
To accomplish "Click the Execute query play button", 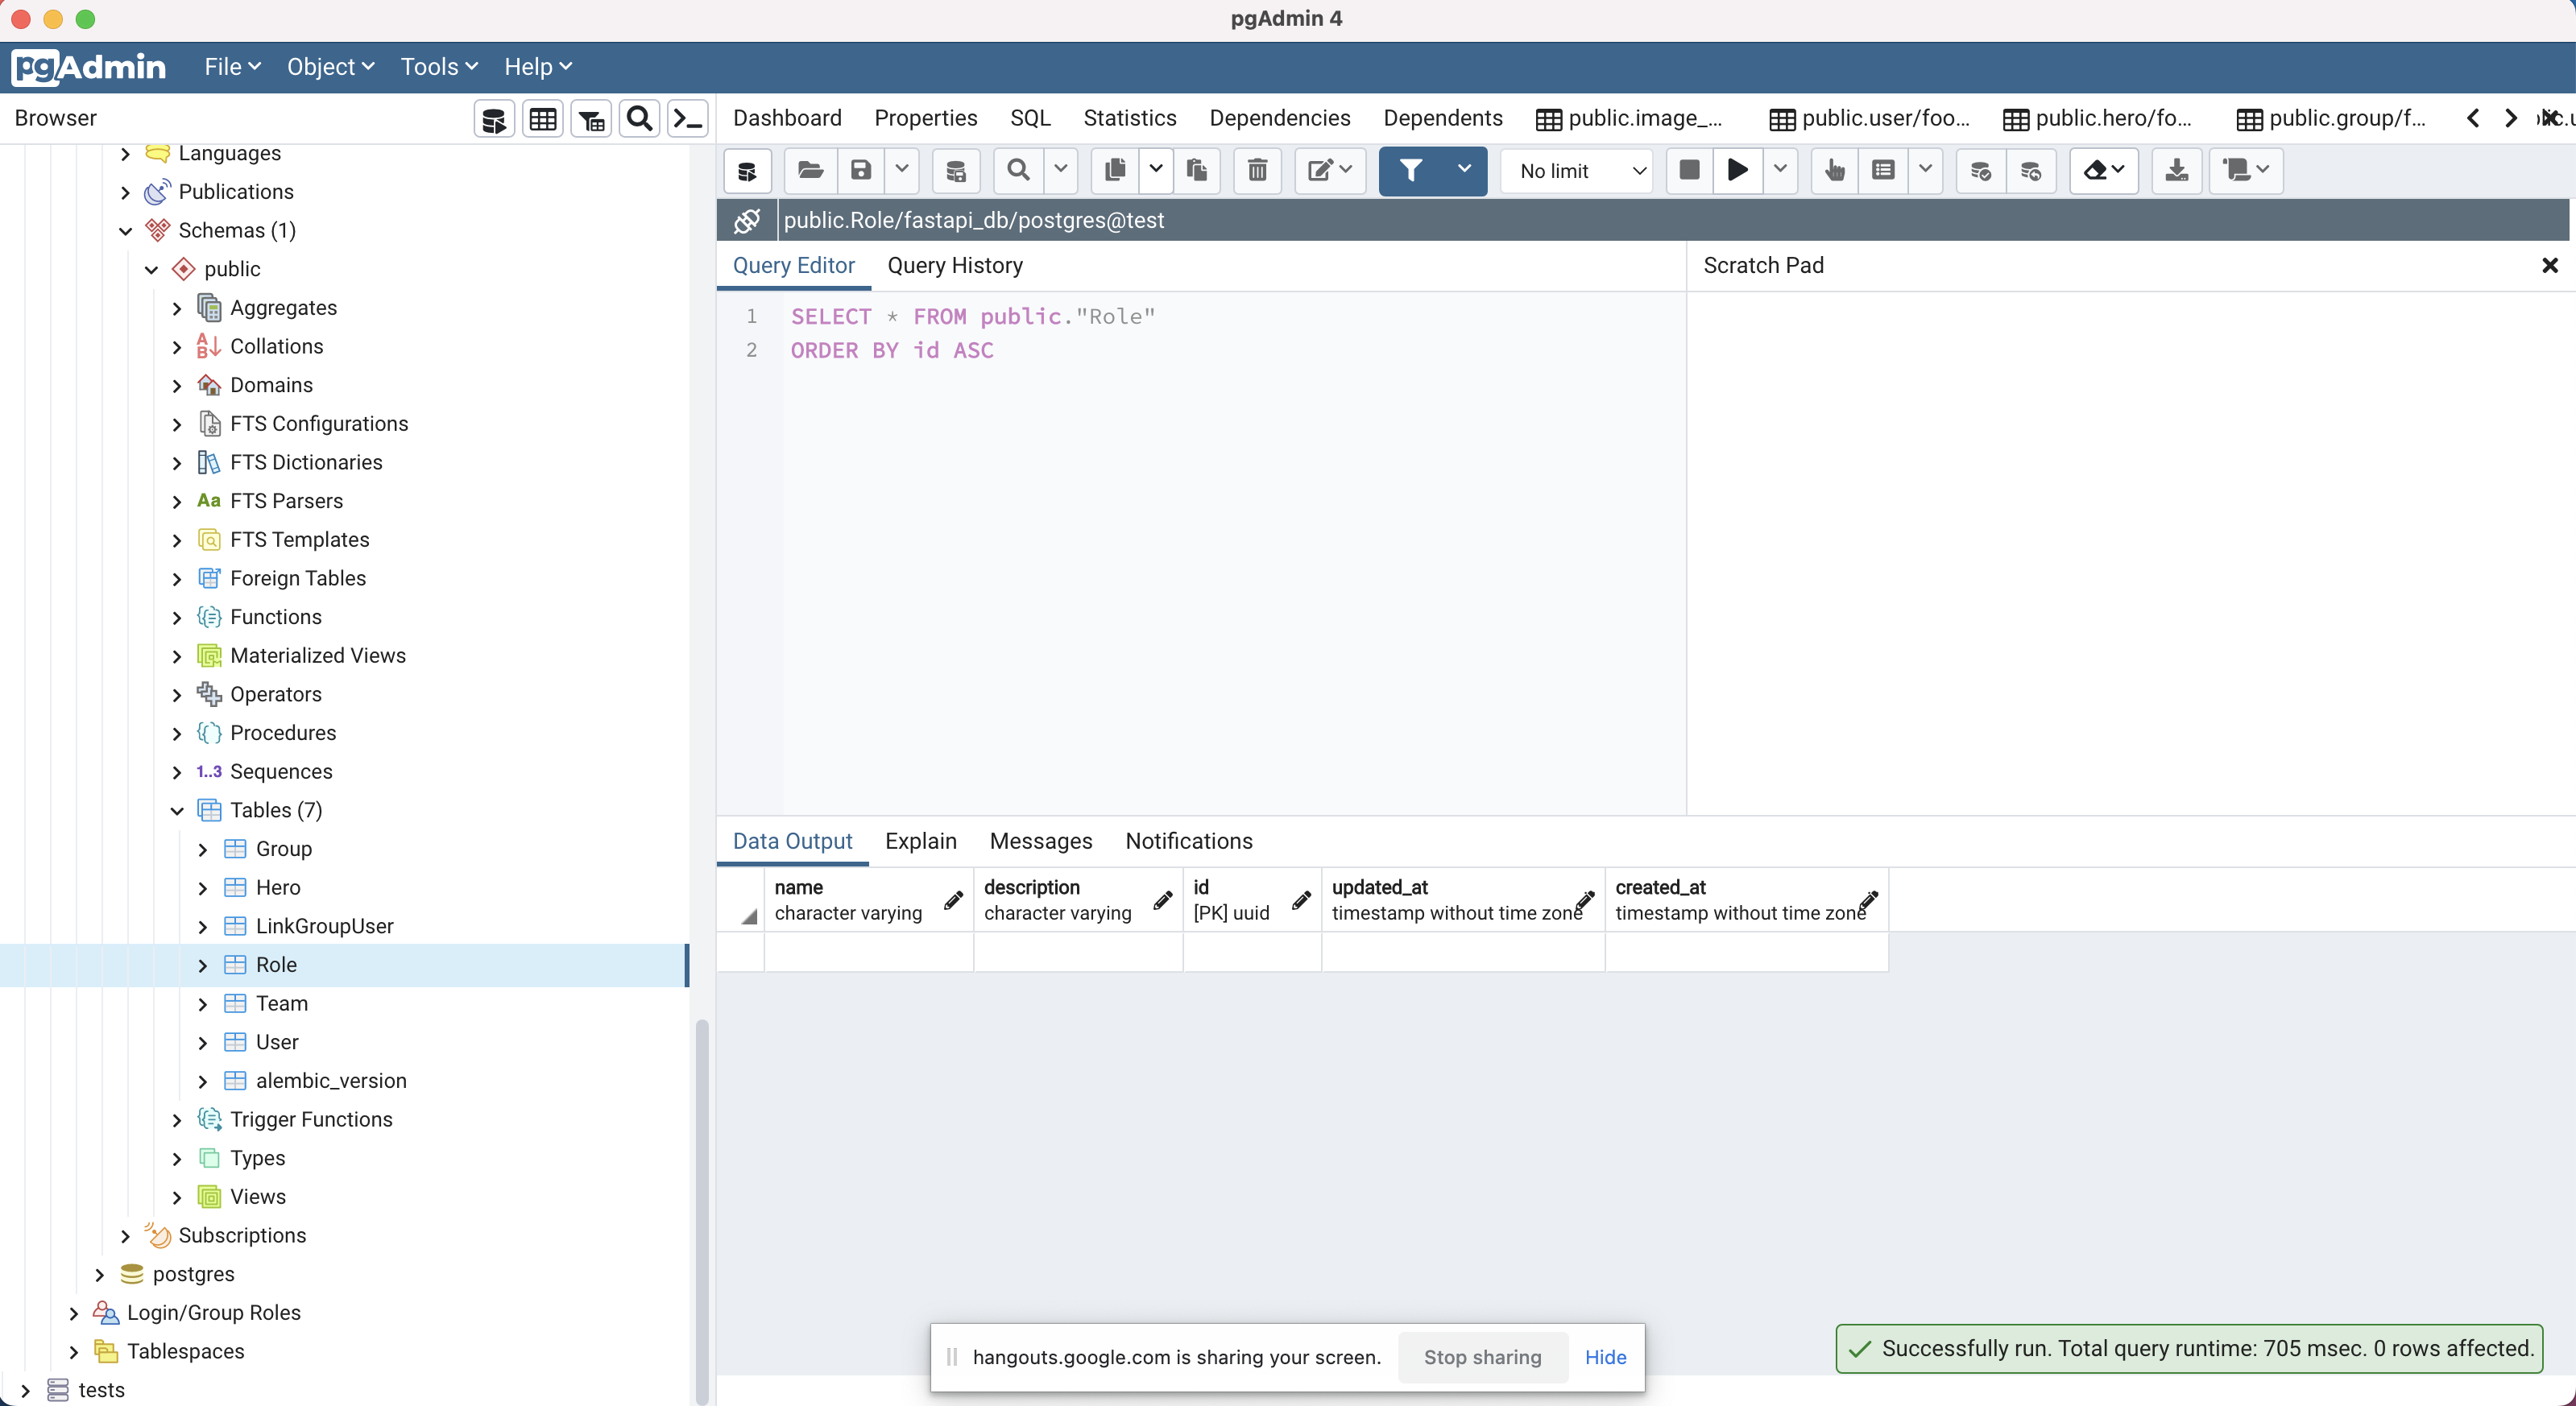I will [1738, 170].
